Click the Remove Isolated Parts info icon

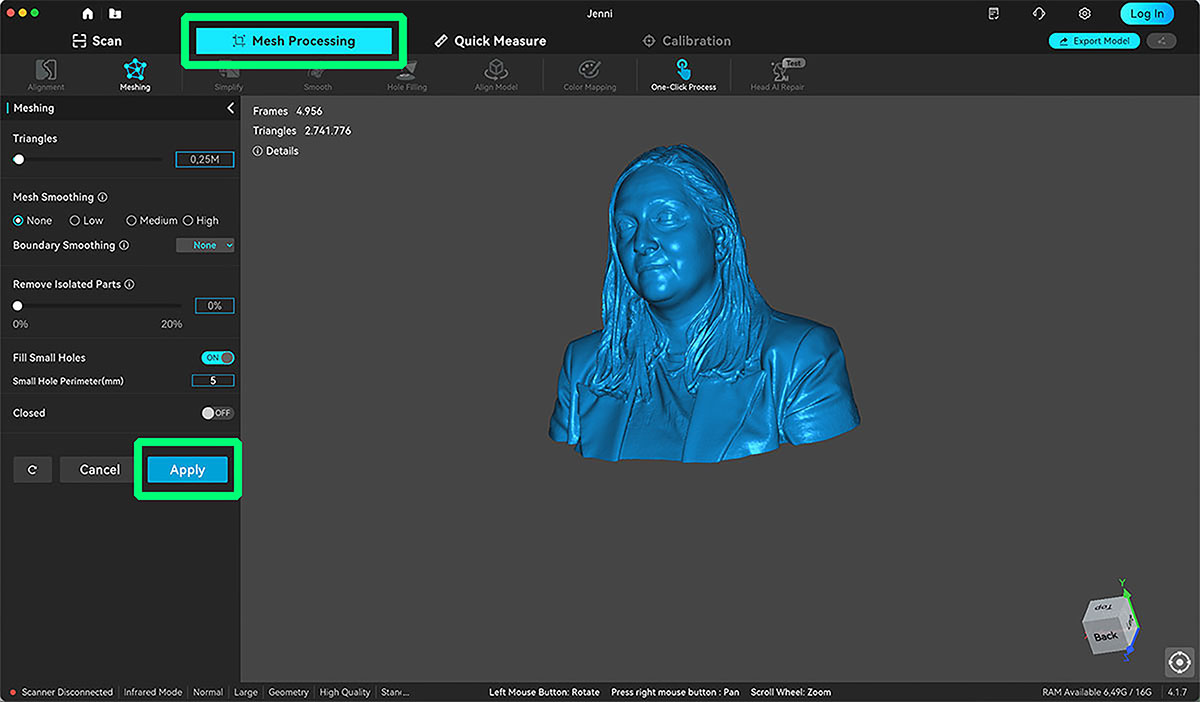tap(129, 284)
